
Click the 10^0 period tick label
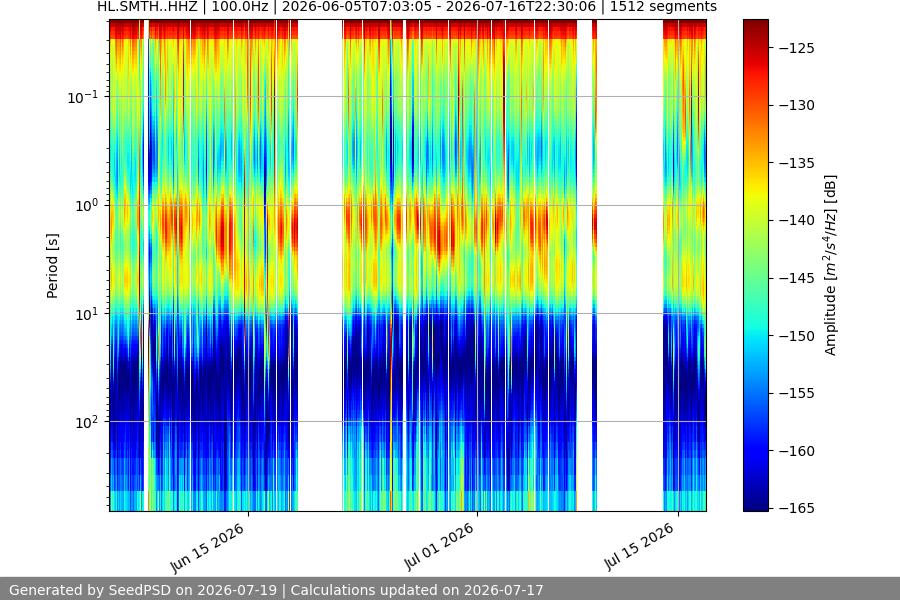click(x=89, y=205)
